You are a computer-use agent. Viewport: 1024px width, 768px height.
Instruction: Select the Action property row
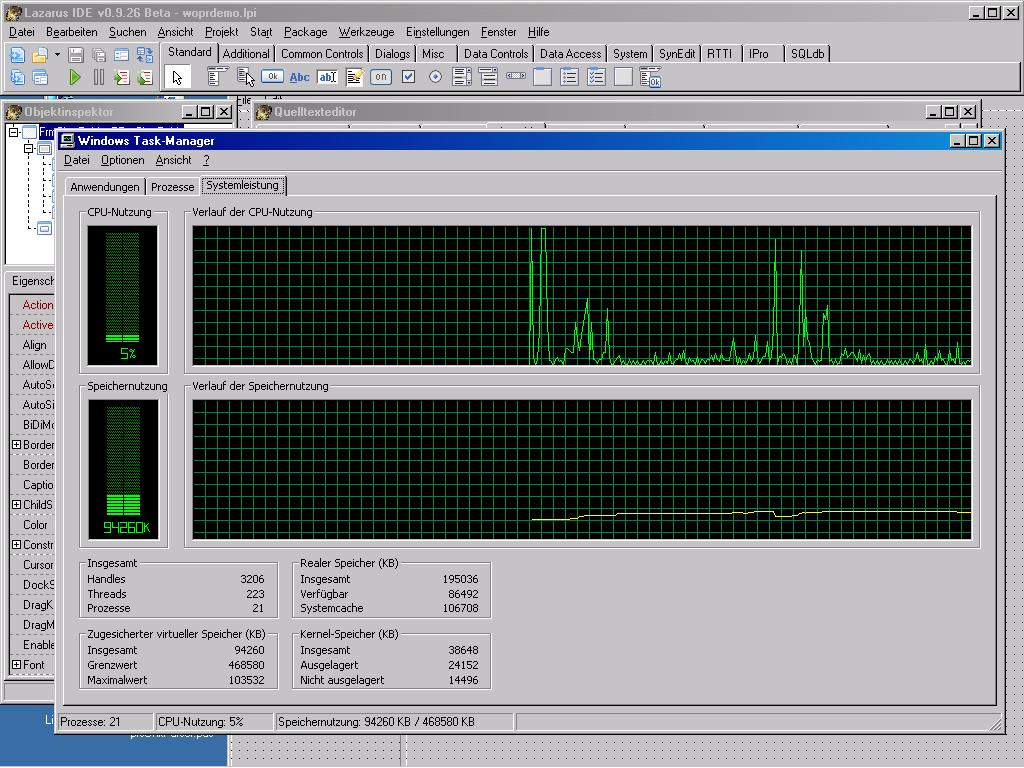pyautogui.click(x=31, y=304)
